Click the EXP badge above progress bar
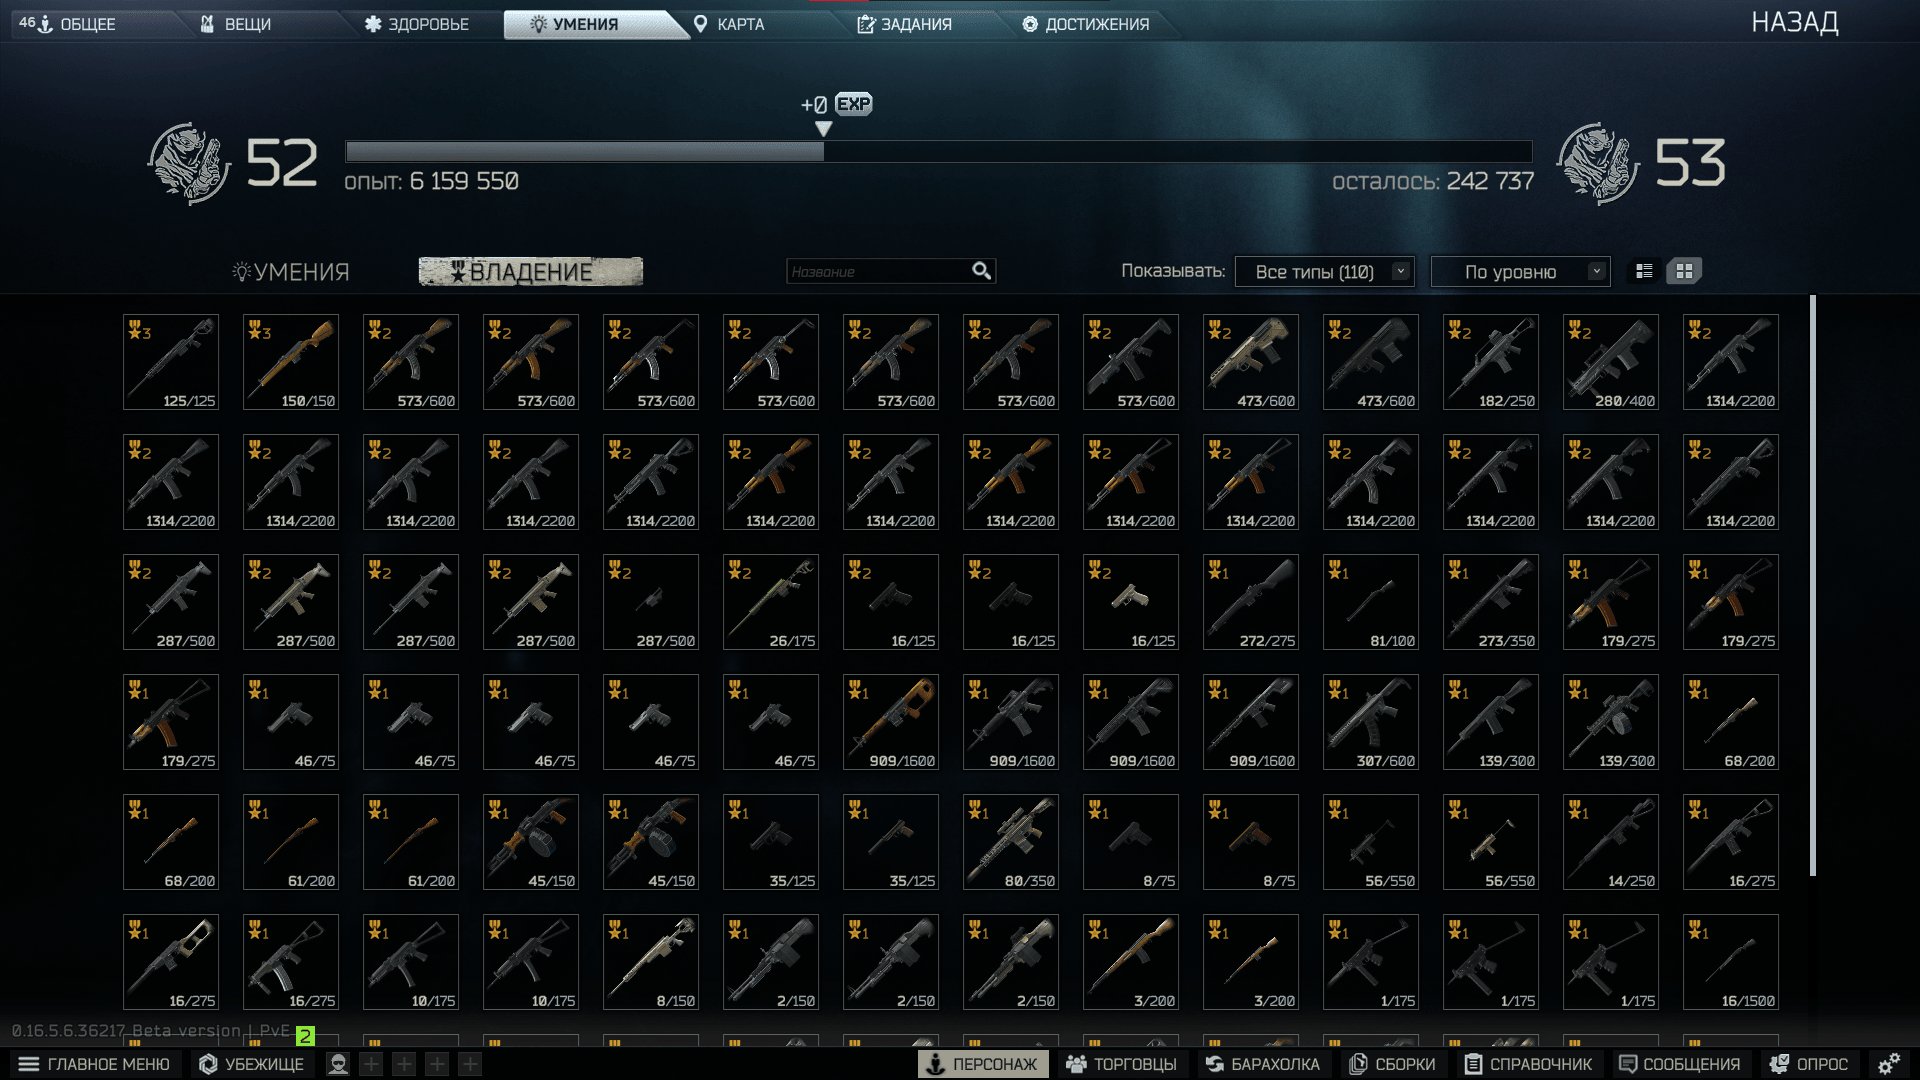The height and width of the screenshot is (1080, 1920). coord(853,104)
